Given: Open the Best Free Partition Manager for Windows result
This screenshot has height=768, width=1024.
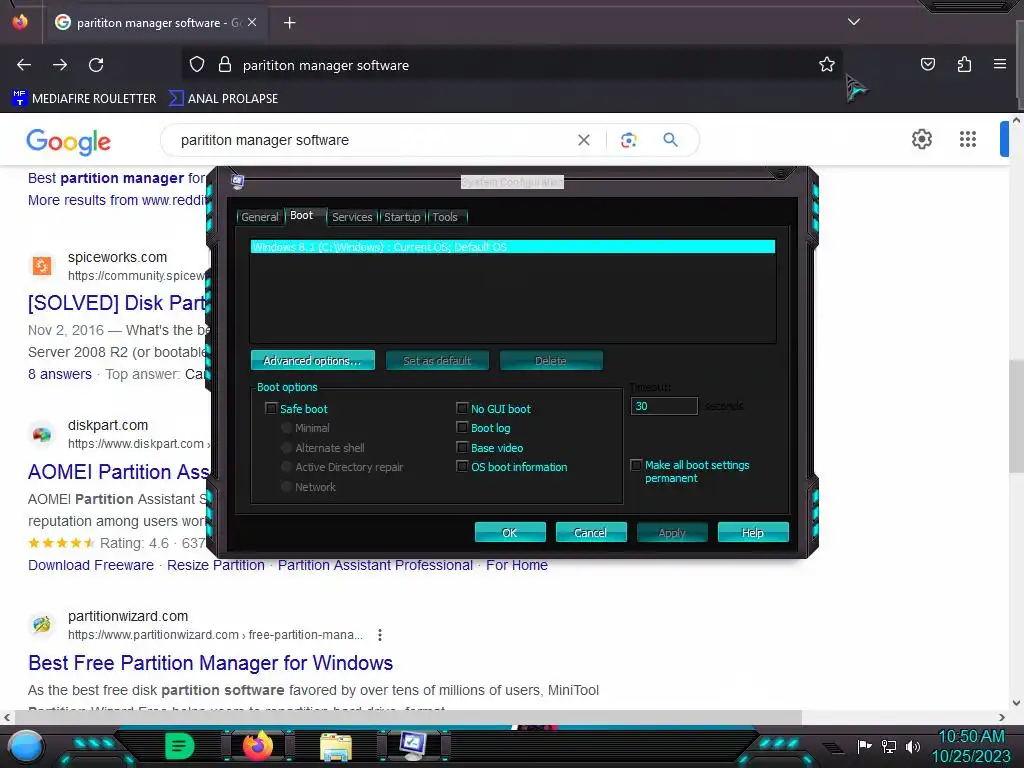Looking at the screenshot, I should pyautogui.click(x=210, y=663).
